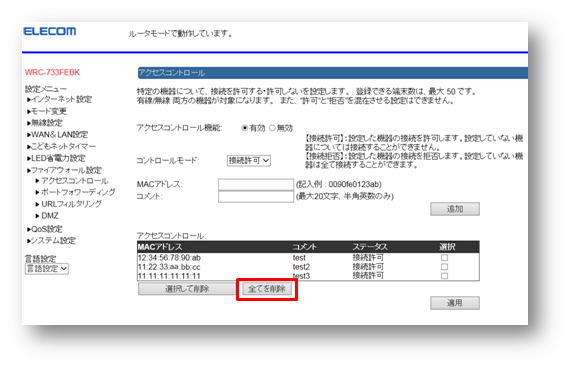Open コントロールモード 接続許可 dropdown
This screenshot has height=367, width=570.
249,160
